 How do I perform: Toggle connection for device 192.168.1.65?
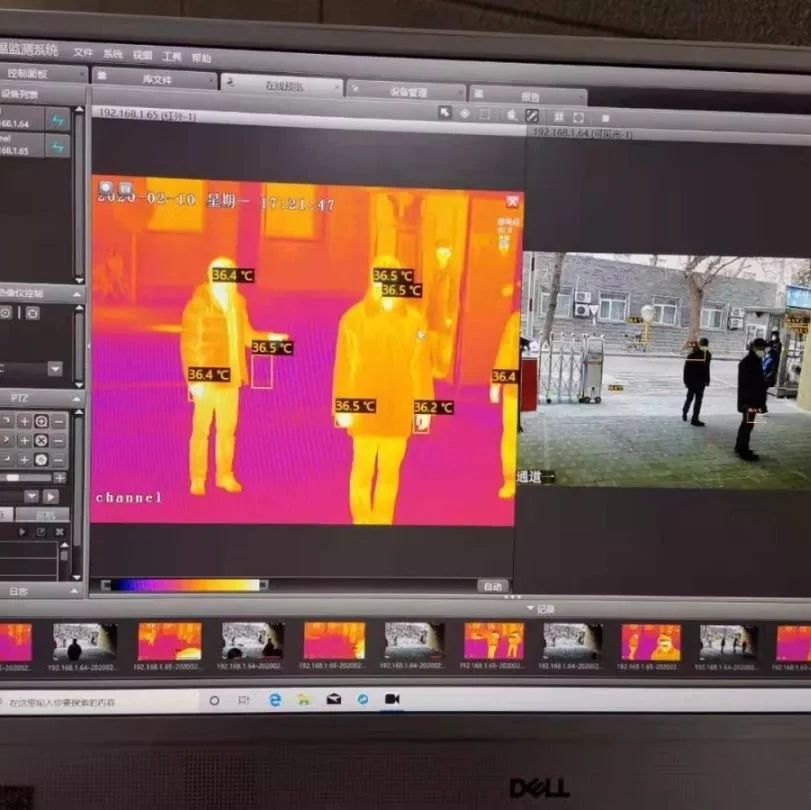coord(58,147)
